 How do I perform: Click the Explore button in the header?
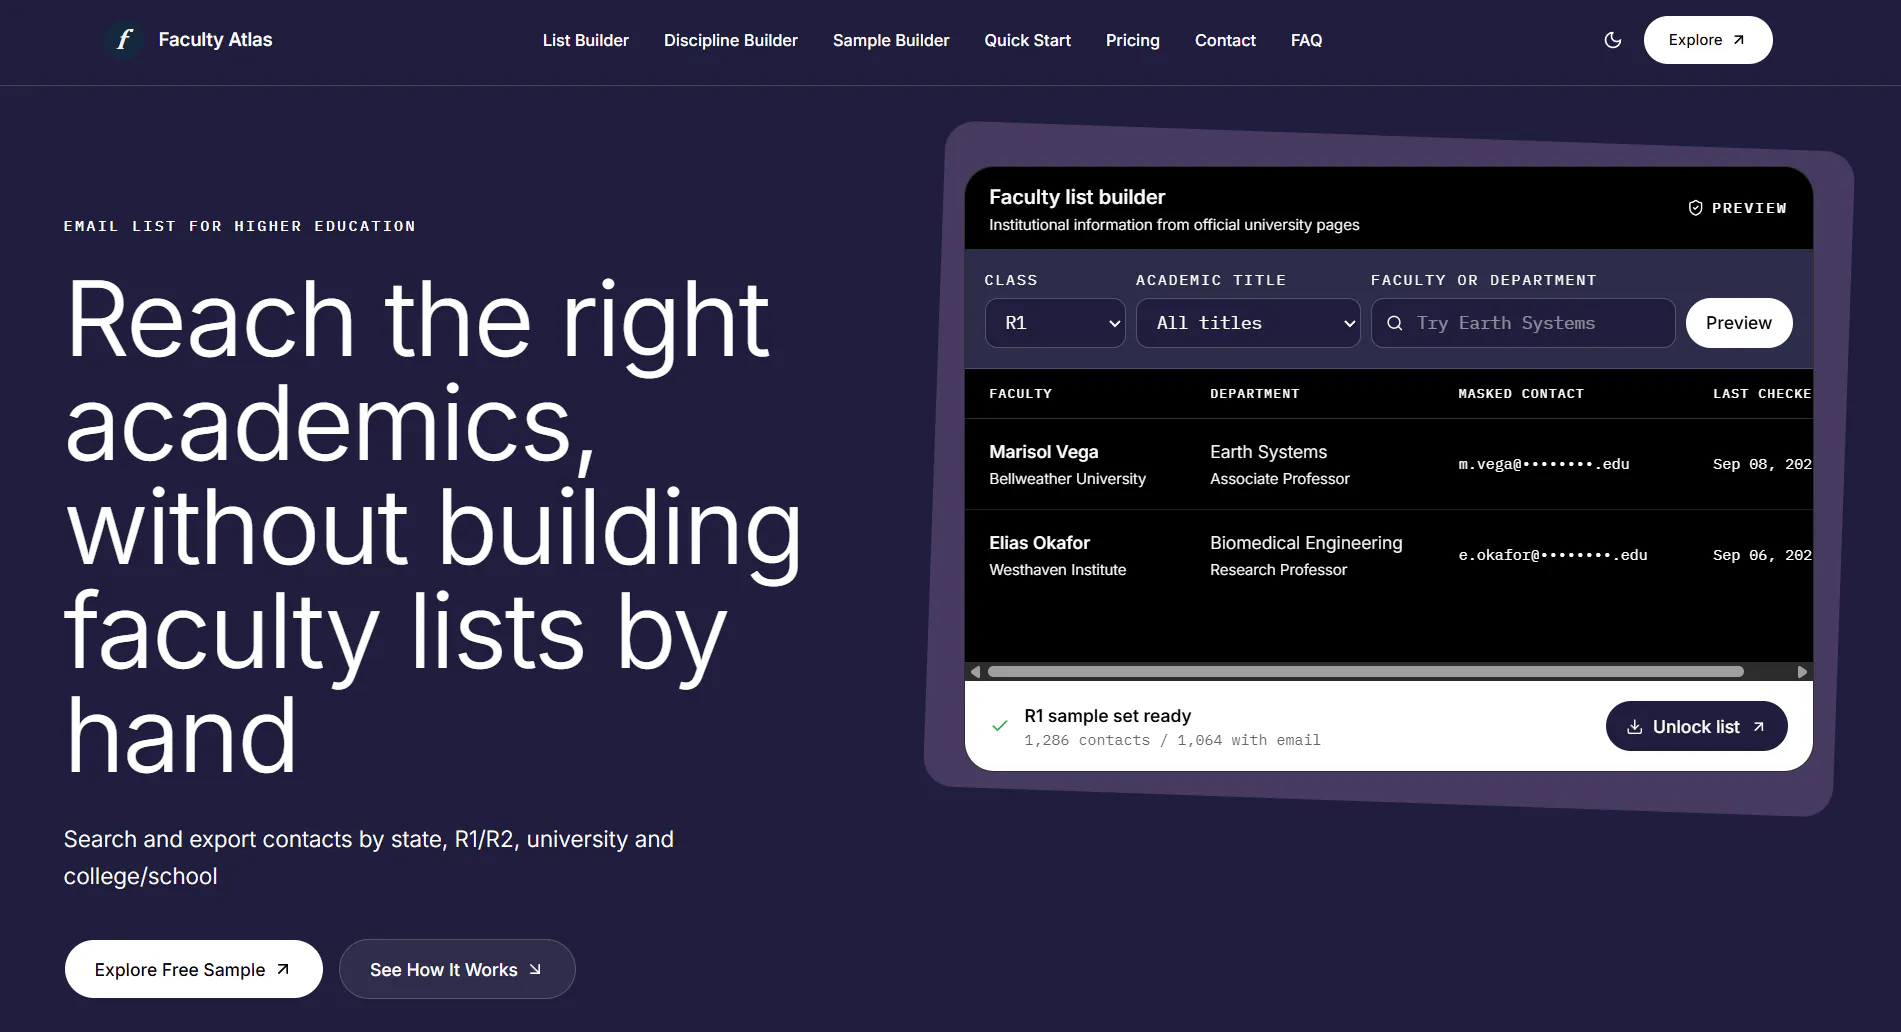coord(1707,40)
